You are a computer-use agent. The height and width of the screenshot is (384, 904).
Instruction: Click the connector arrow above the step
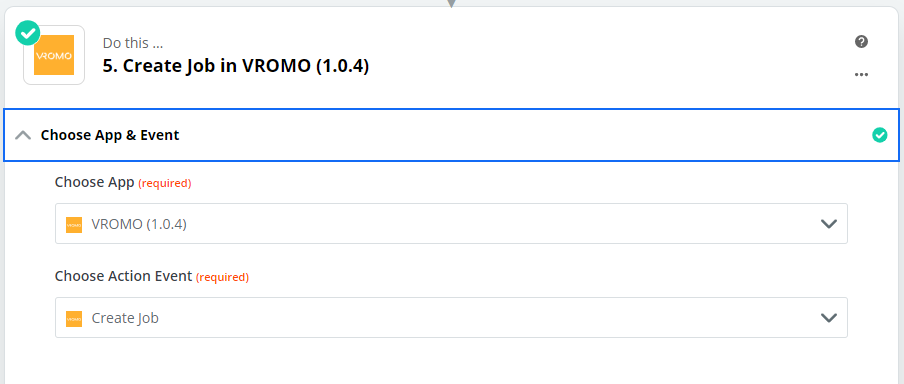tap(451, 3)
